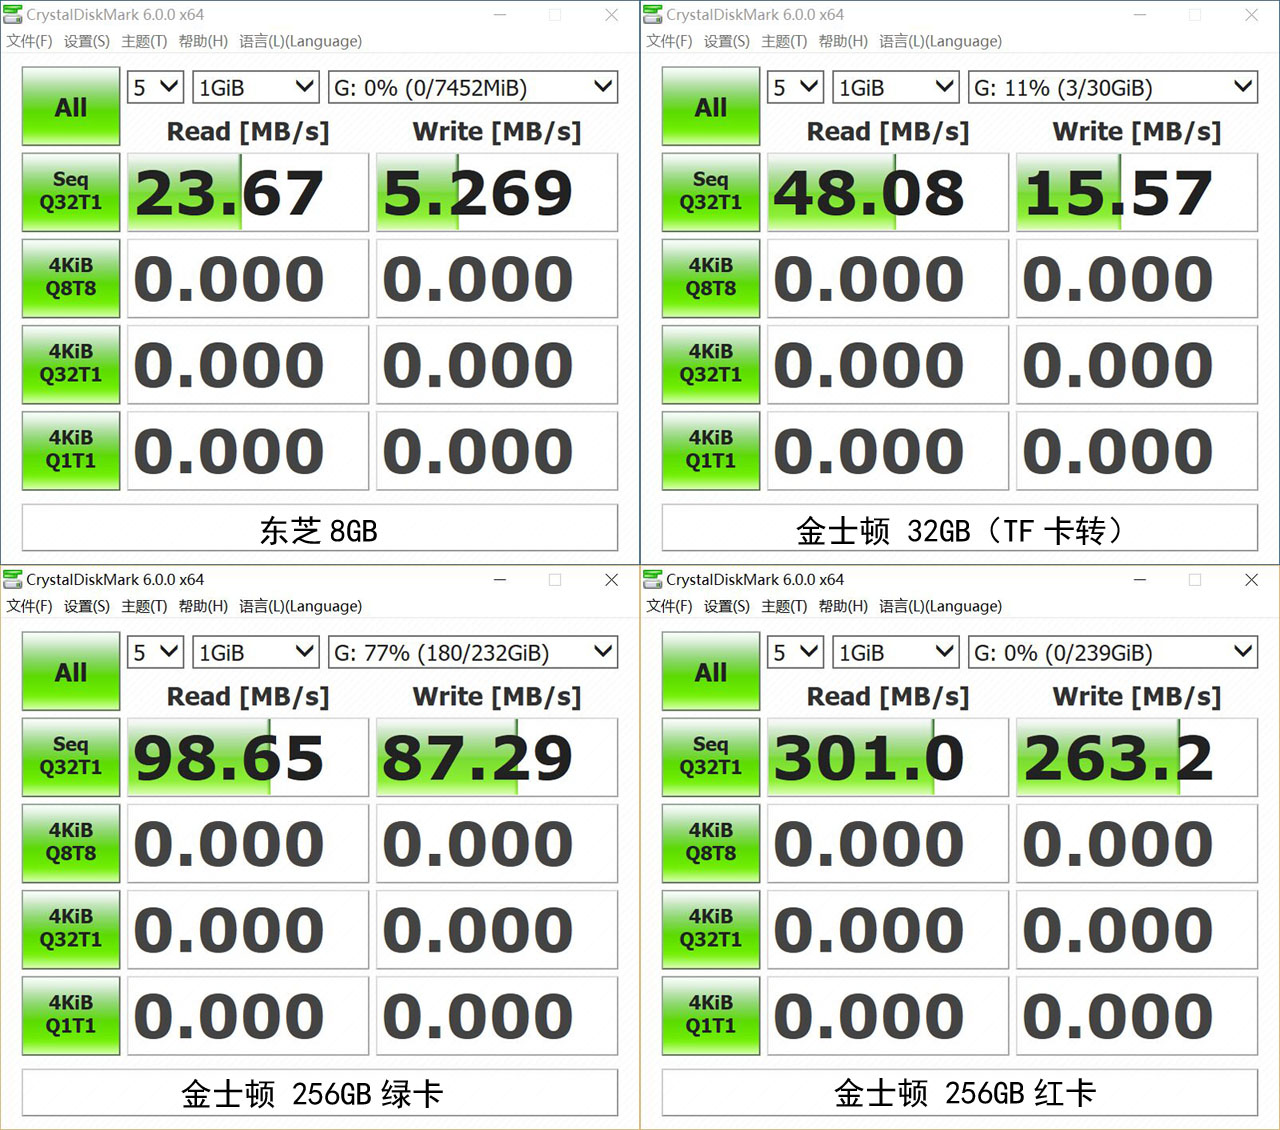Open test count dropdown in 256GB 红卡 window
The width and height of the screenshot is (1280, 1130).
pyautogui.click(x=795, y=652)
